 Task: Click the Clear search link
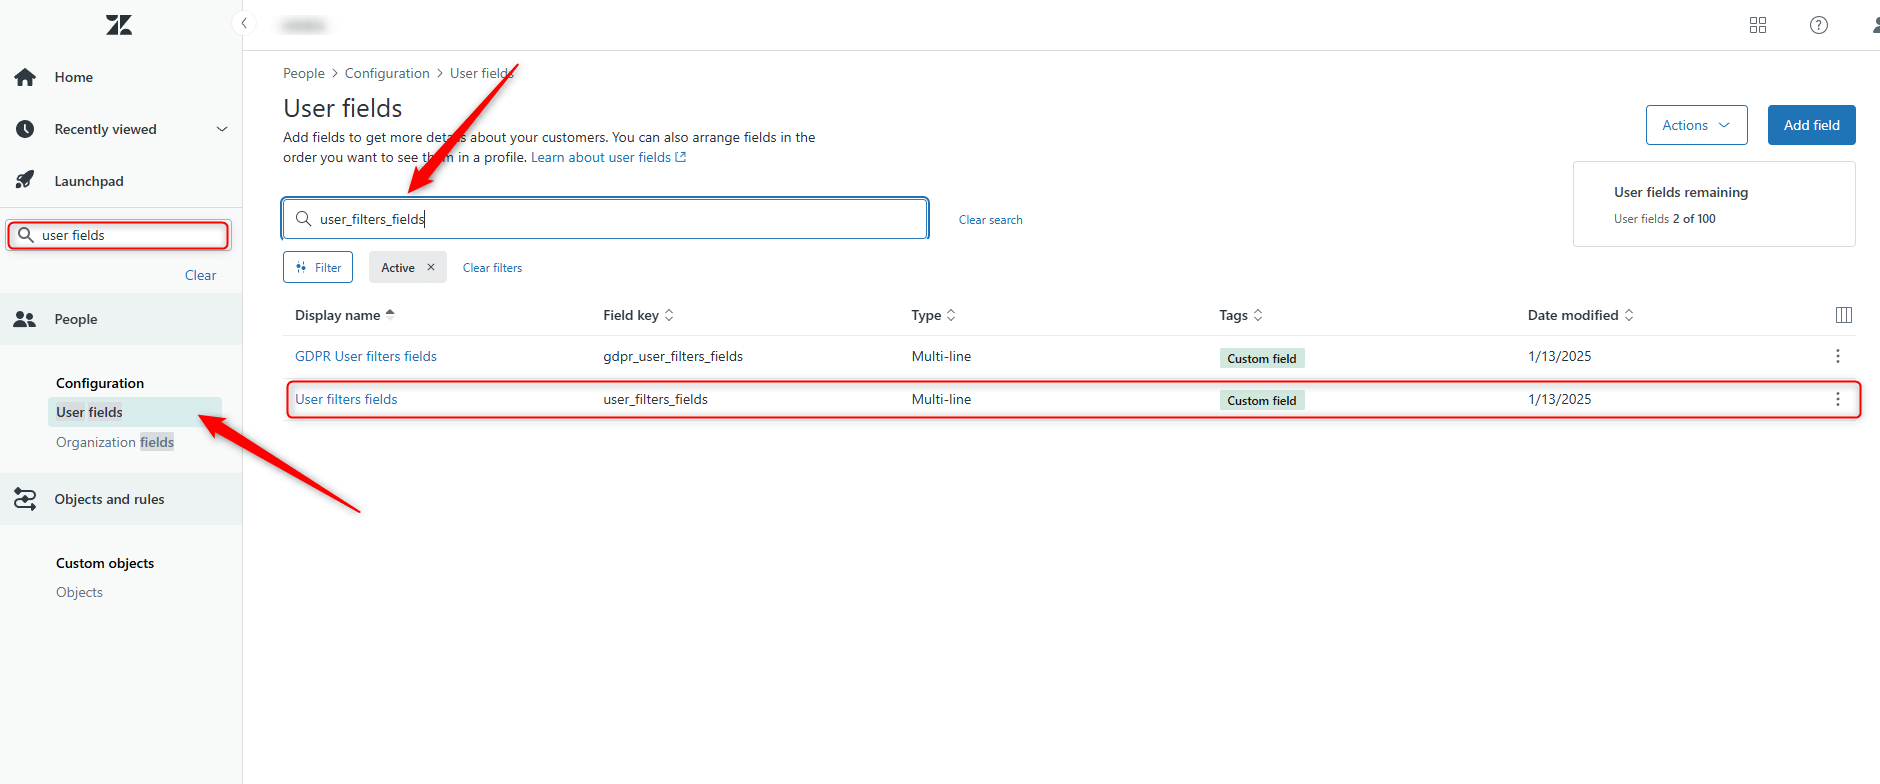pos(990,220)
